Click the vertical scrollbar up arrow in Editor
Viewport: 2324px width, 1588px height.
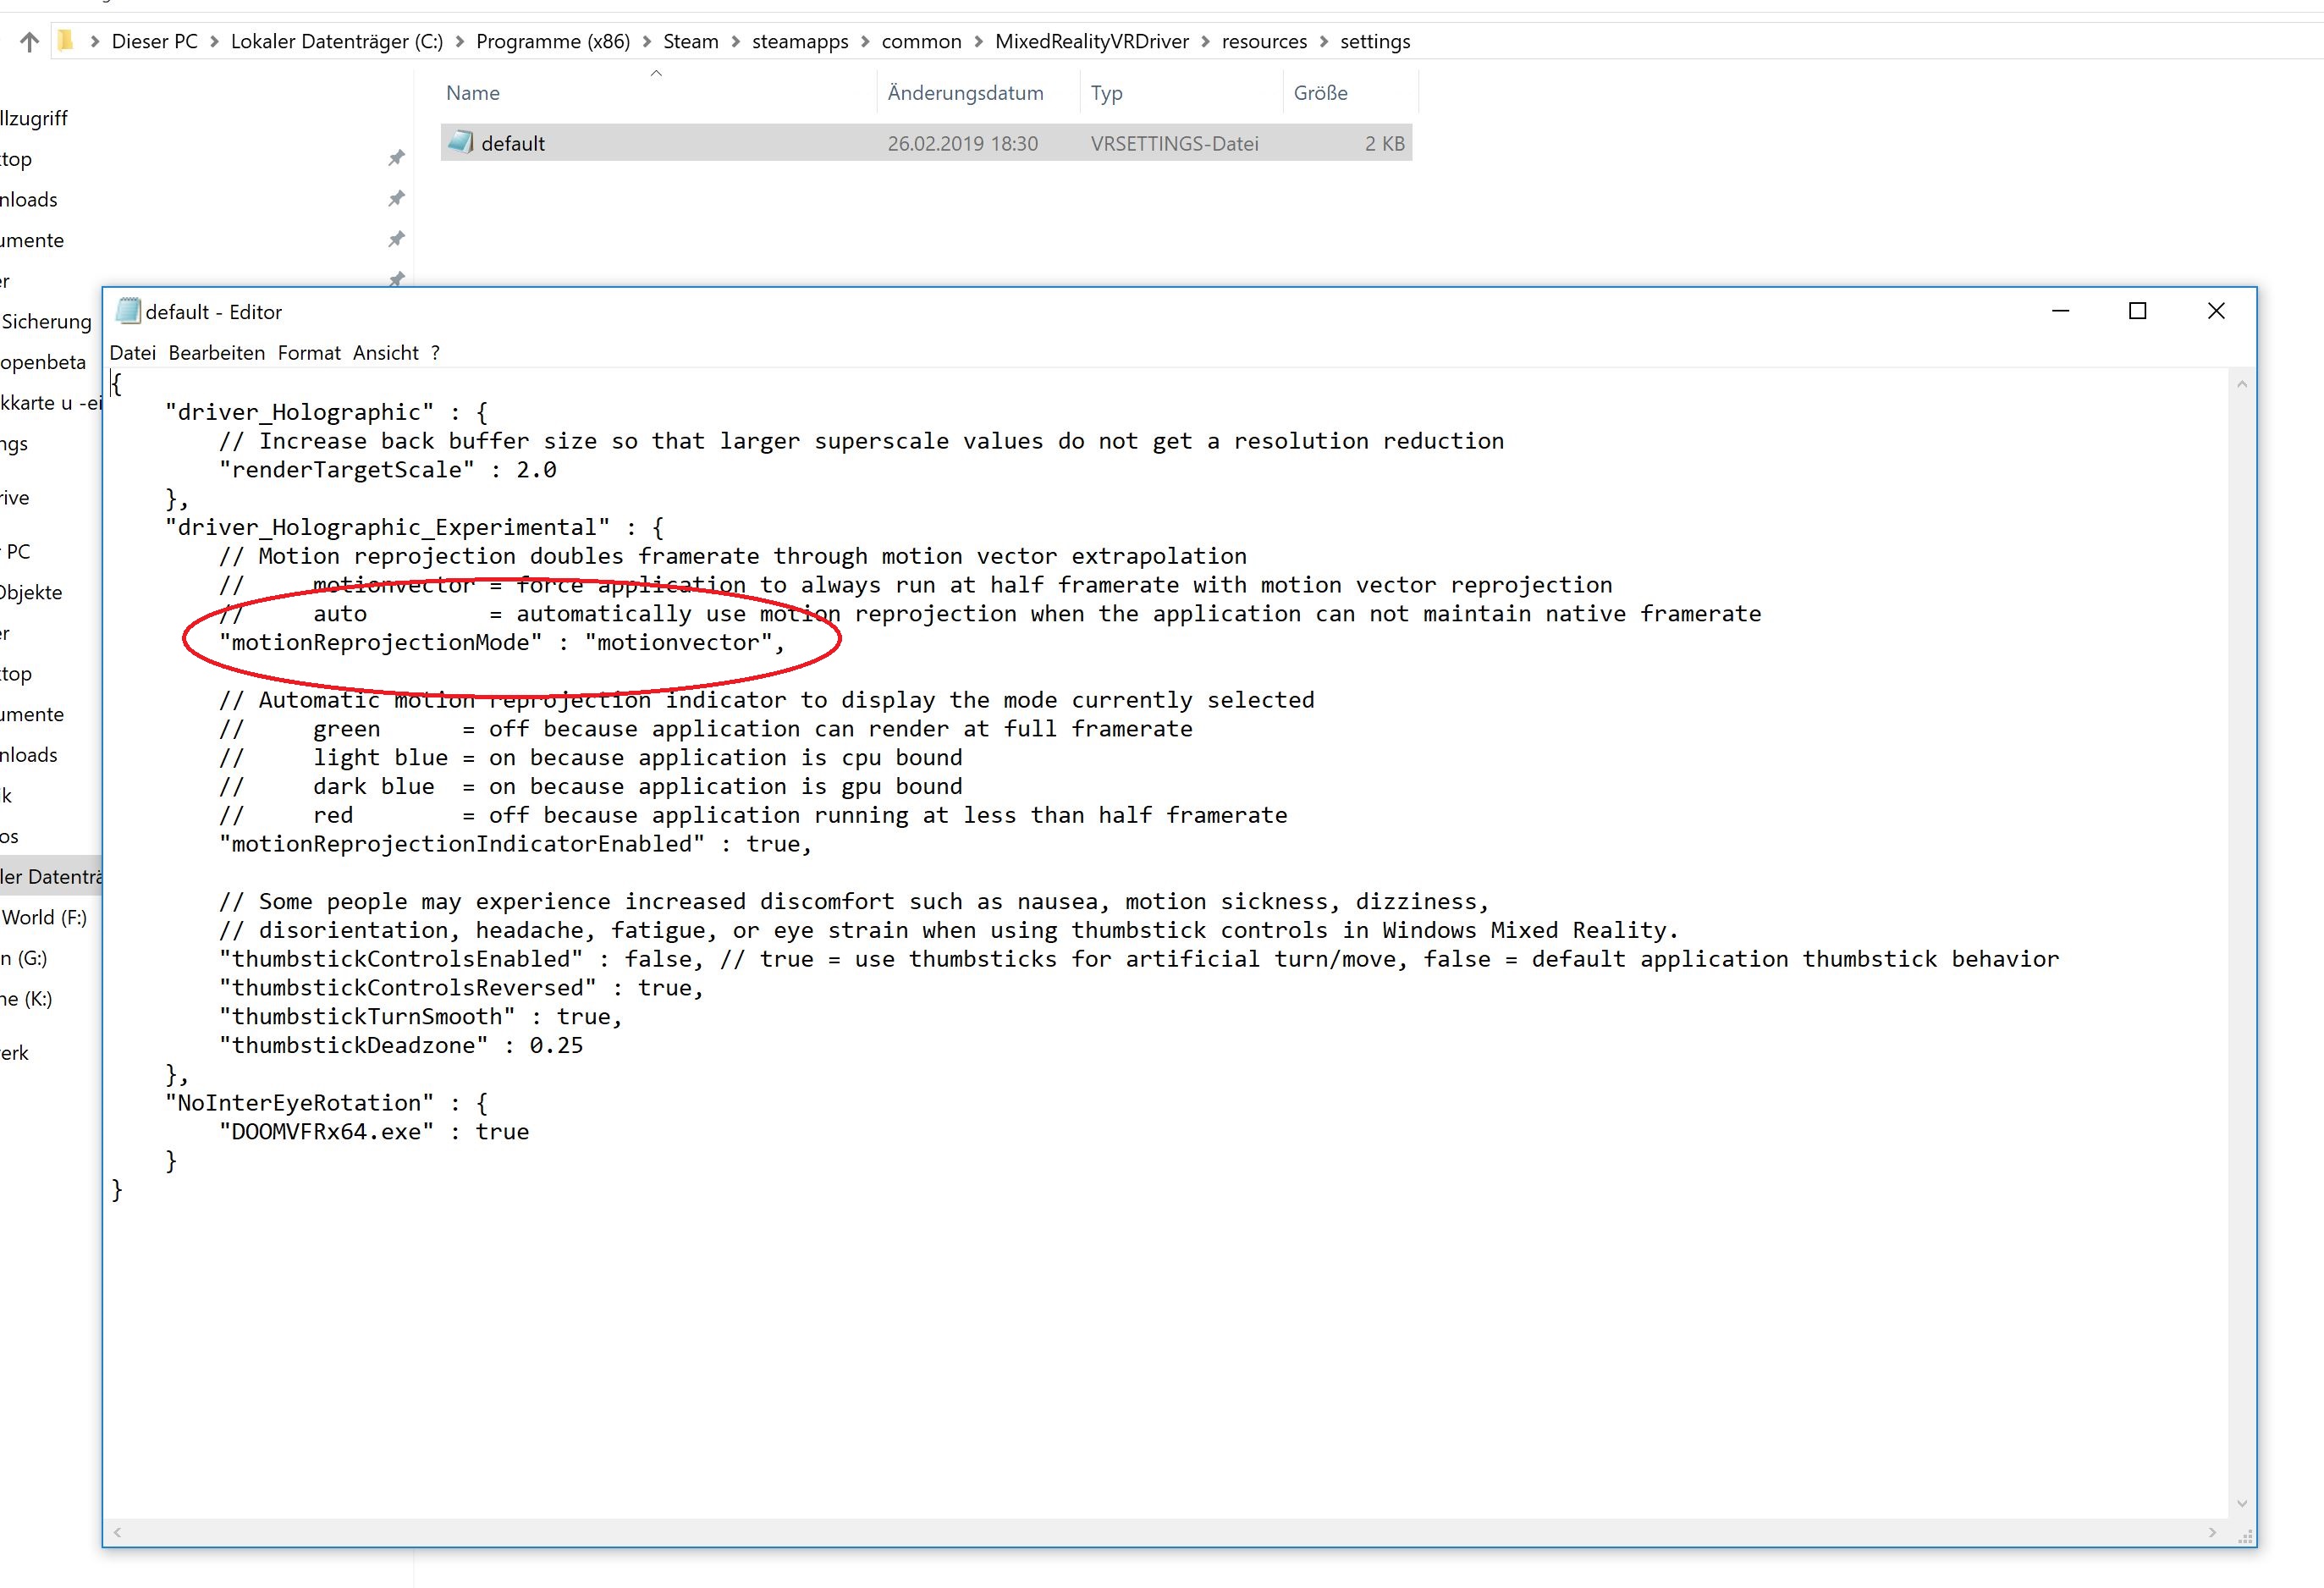click(2241, 384)
